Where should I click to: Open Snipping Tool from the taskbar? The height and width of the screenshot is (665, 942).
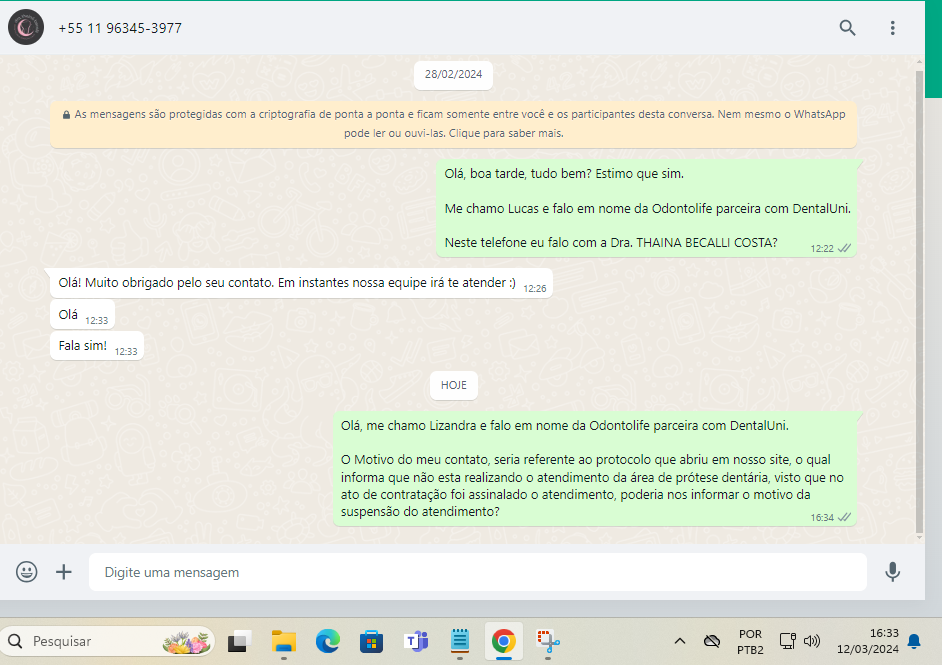548,642
